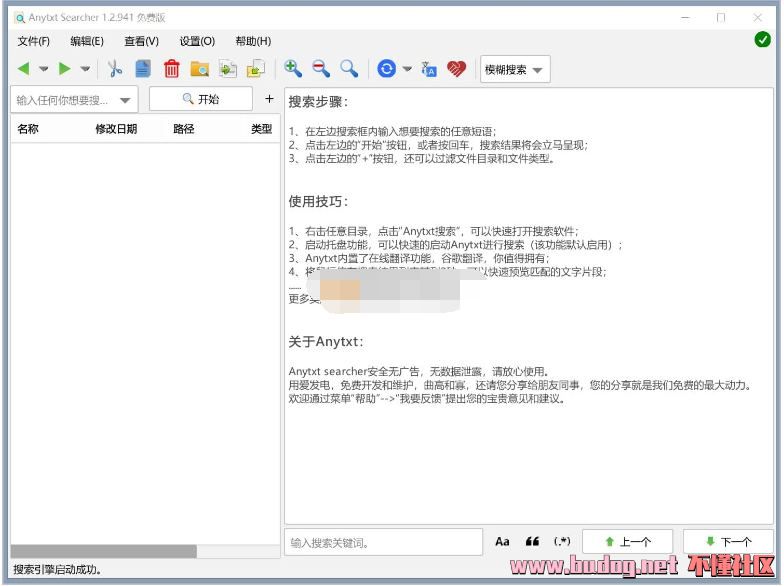
Task: Click the green forward arrow
Action: pos(64,68)
